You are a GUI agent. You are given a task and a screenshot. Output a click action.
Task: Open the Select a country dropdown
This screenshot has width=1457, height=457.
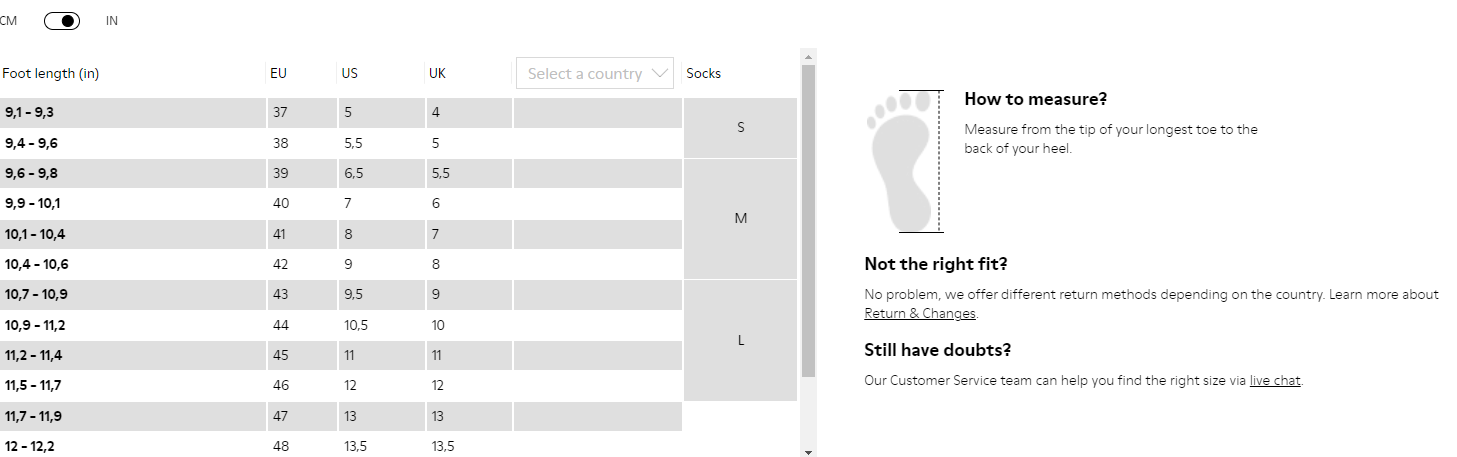595,73
